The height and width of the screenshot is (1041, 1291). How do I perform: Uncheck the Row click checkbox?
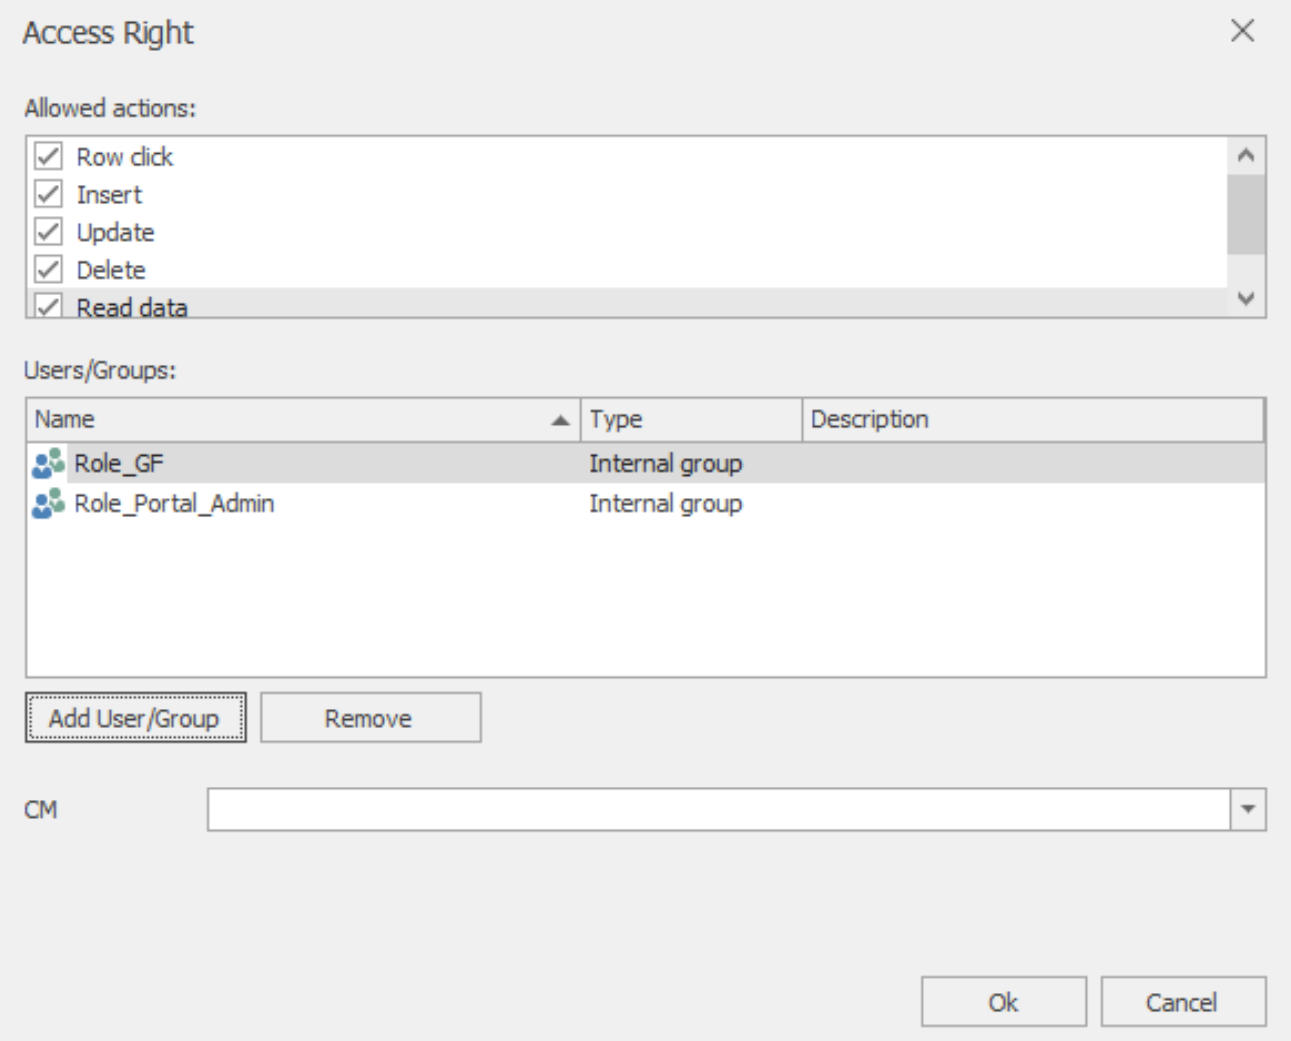pyautogui.click(x=48, y=156)
